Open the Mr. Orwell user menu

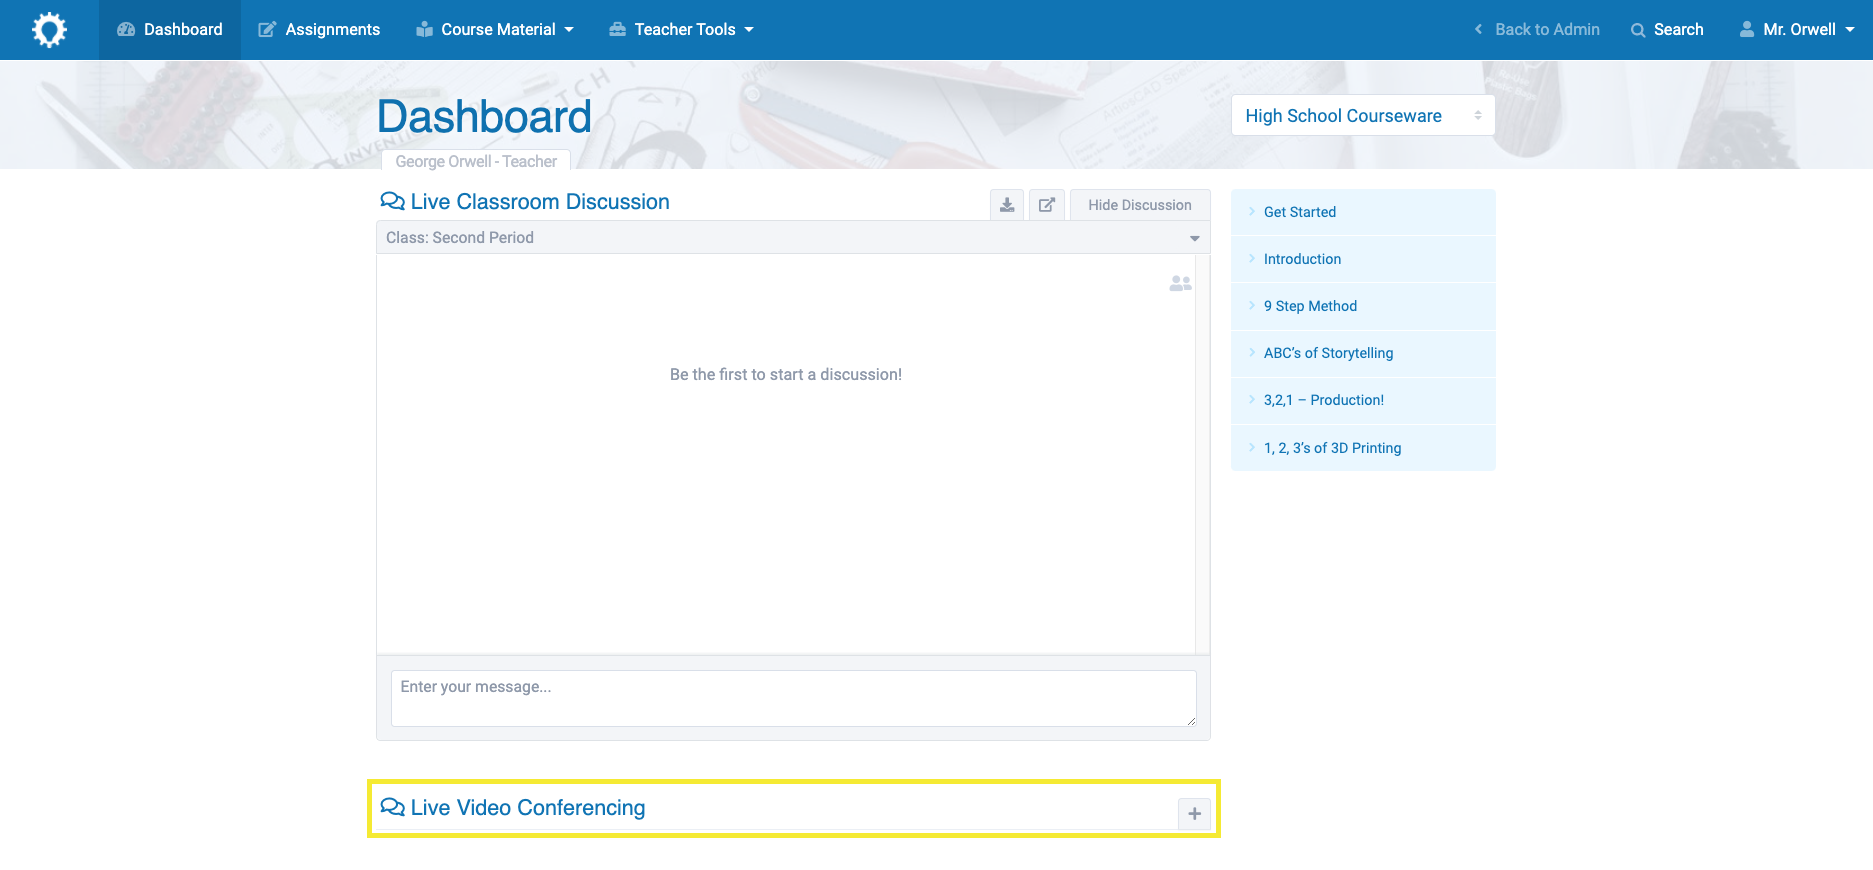coord(1797,30)
